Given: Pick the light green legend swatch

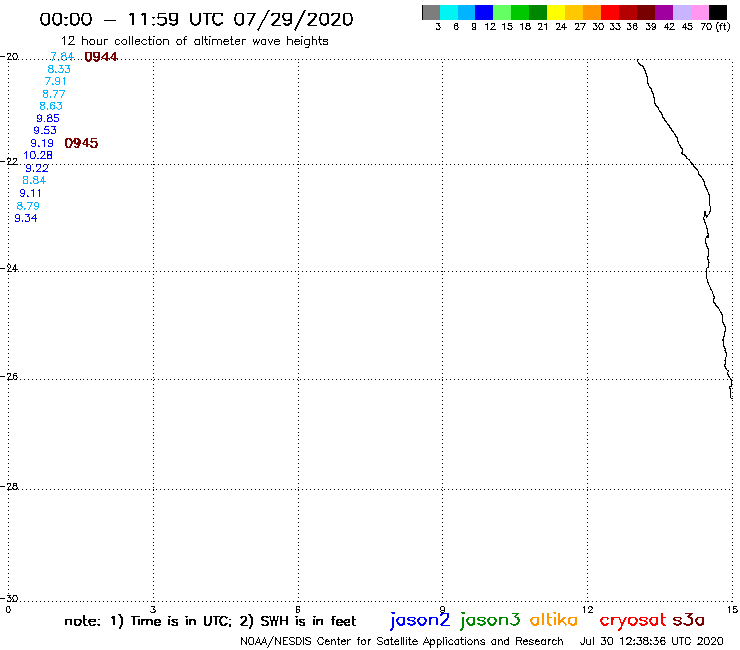Looking at the screenshot, I should click(x=502, y=12).
